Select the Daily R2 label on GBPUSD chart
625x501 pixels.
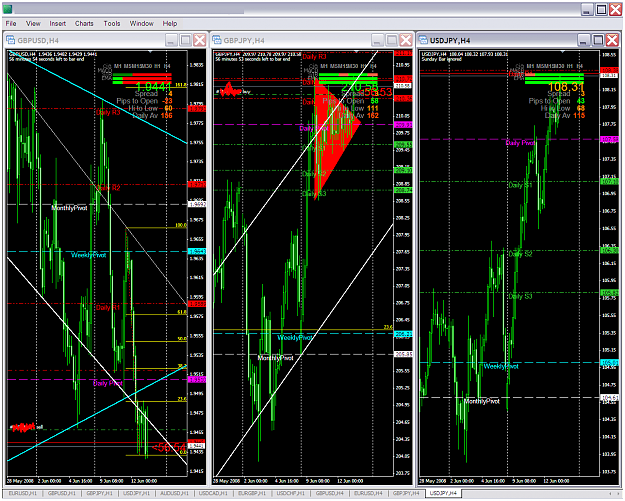(108, 188)
